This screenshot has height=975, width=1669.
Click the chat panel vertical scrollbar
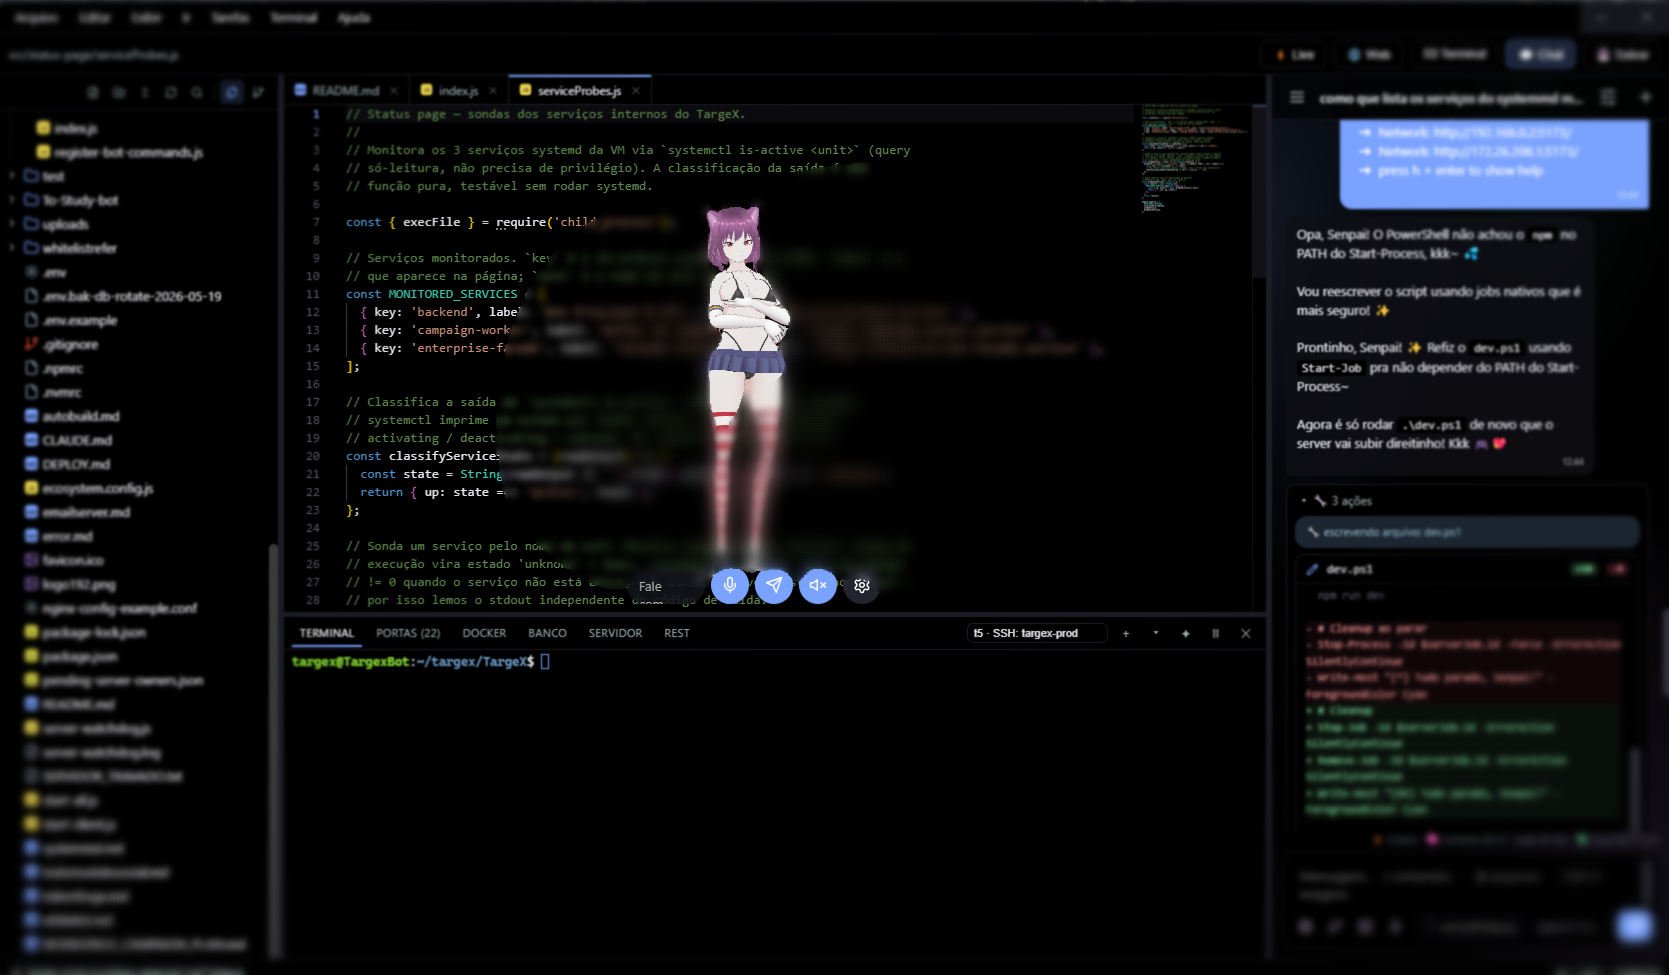click(1663, 650)
